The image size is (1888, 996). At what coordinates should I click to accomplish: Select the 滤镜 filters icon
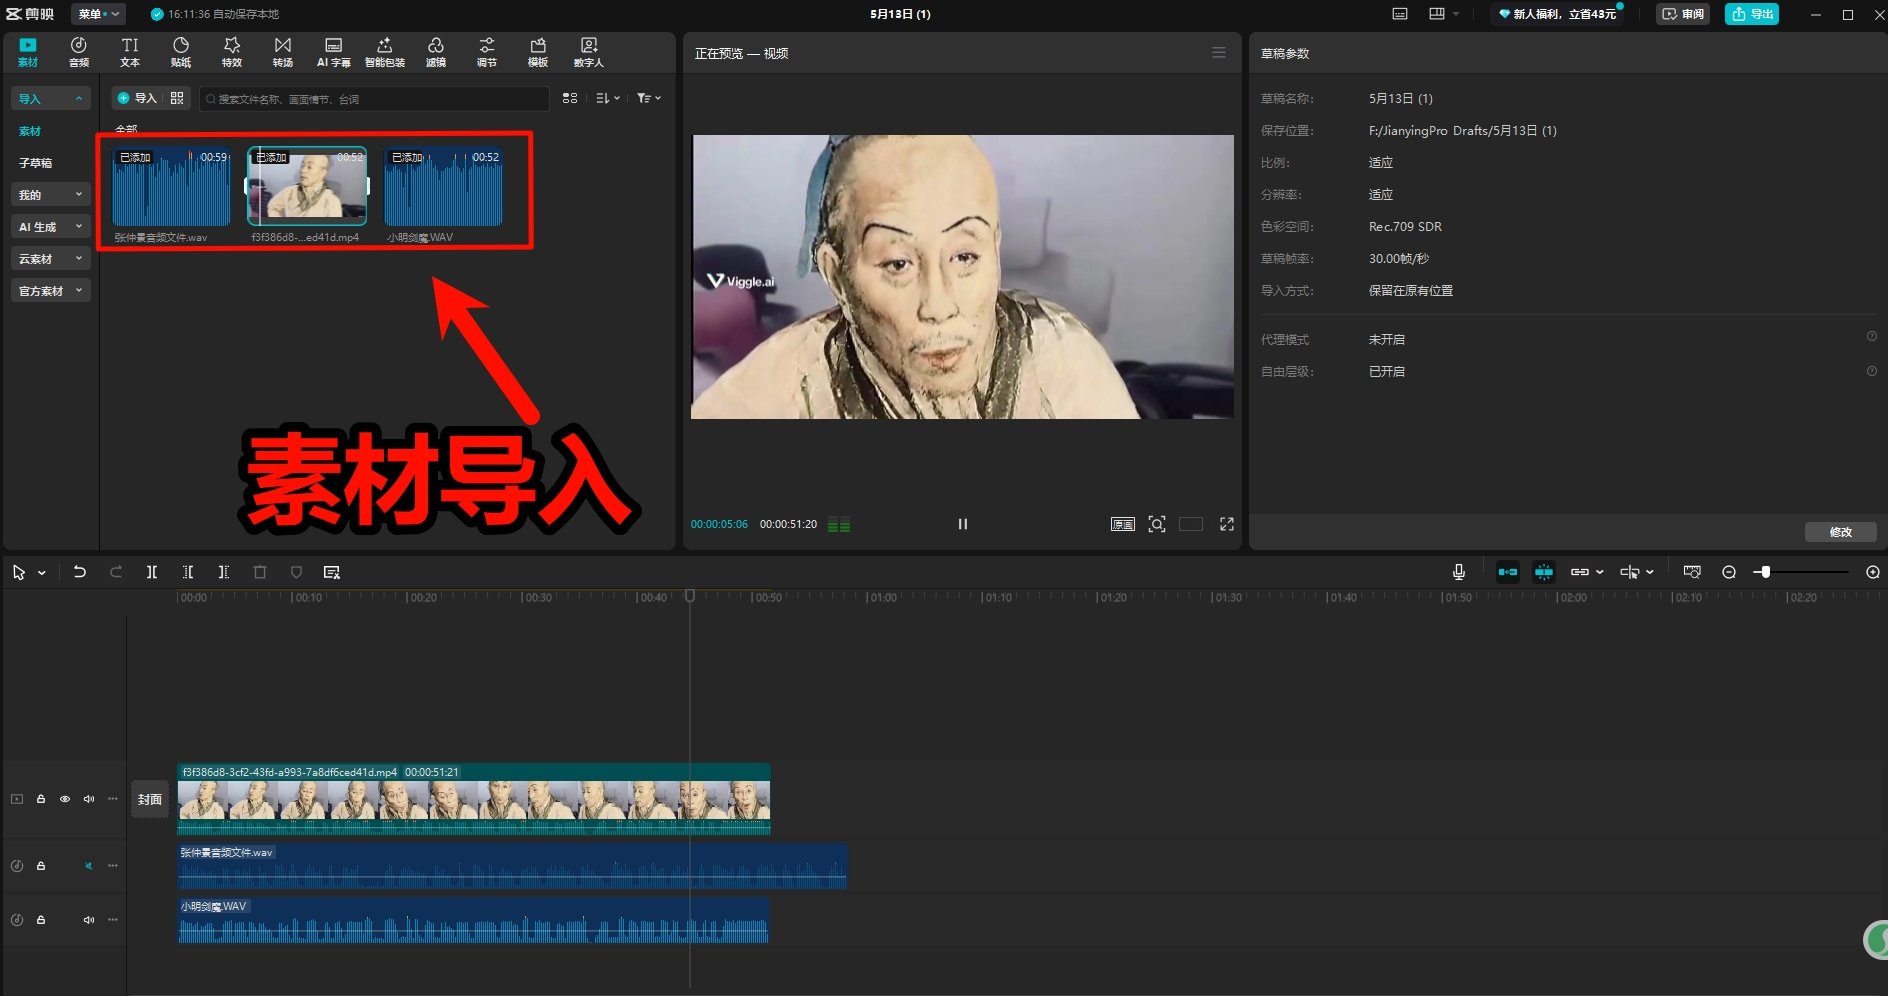436,52
